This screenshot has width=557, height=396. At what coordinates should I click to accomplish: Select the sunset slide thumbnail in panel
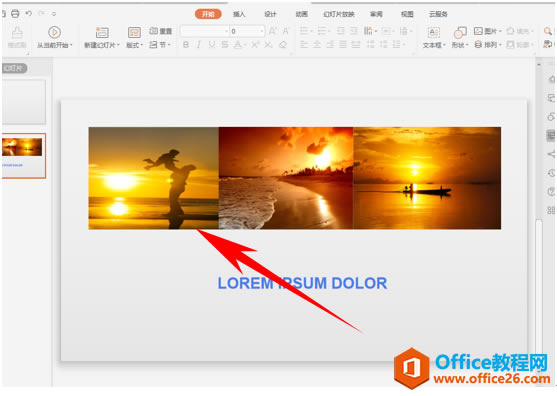[24, 156]
